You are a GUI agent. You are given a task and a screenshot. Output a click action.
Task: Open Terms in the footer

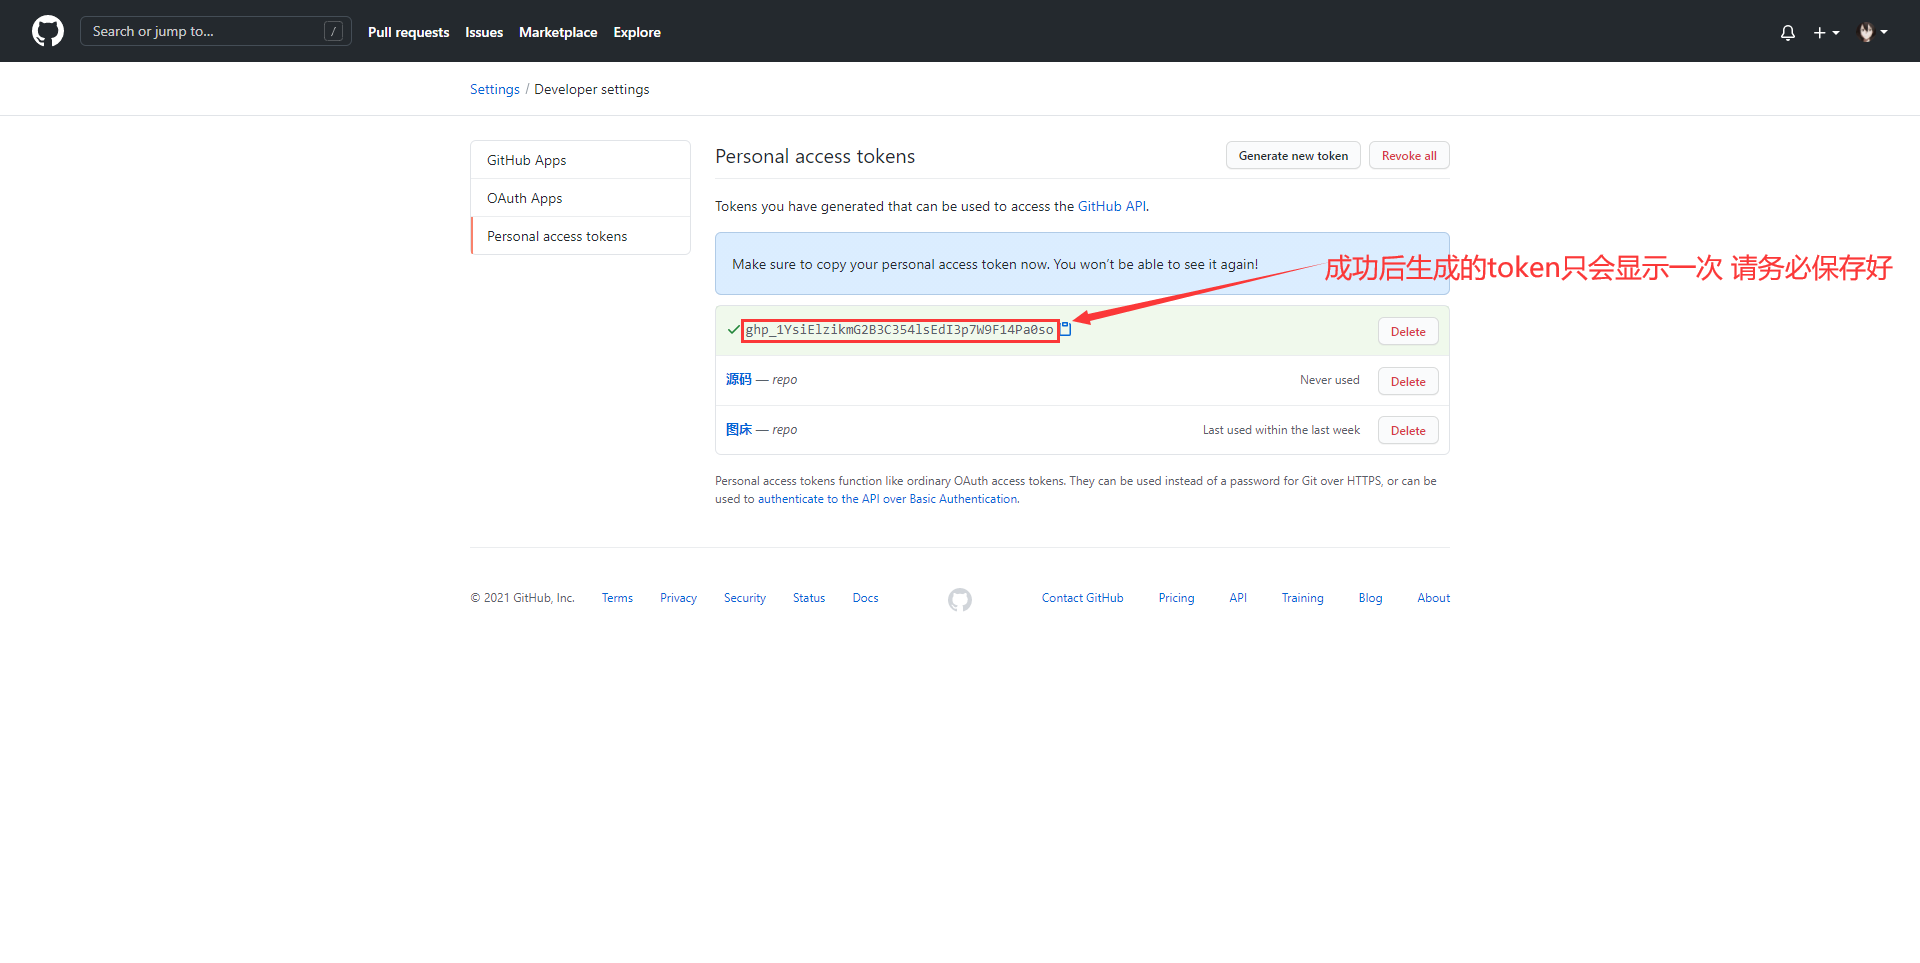(x=617, y=598)
